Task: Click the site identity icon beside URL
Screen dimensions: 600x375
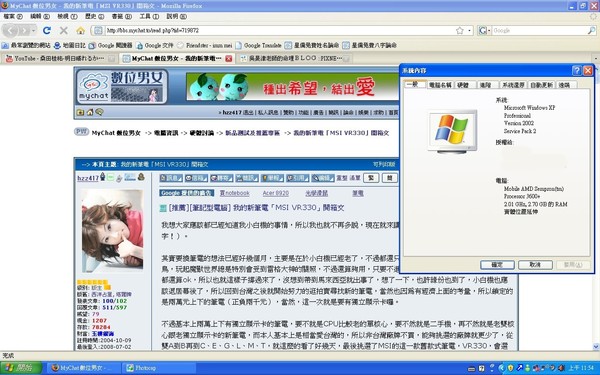Action: [98, 30]
